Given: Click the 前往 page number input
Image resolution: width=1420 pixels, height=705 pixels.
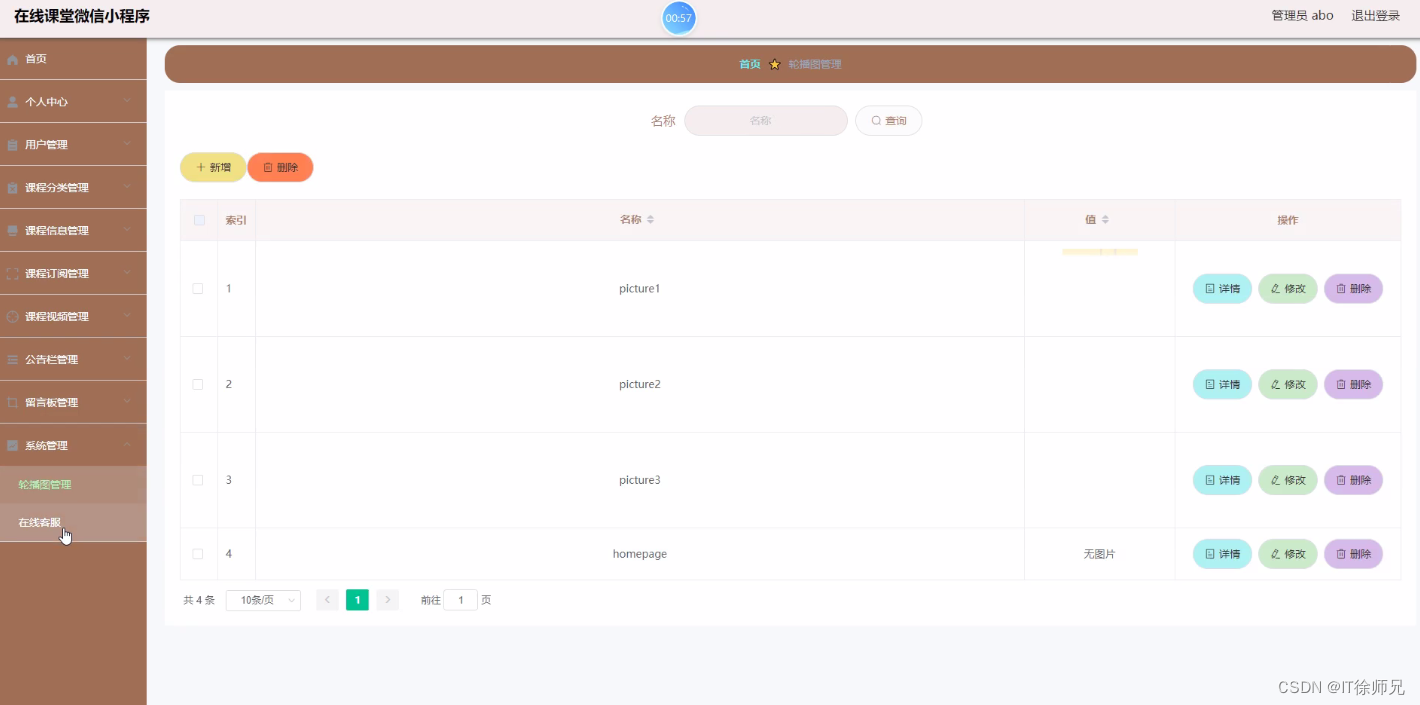Looking at the screenshot, I should (460, 600).
